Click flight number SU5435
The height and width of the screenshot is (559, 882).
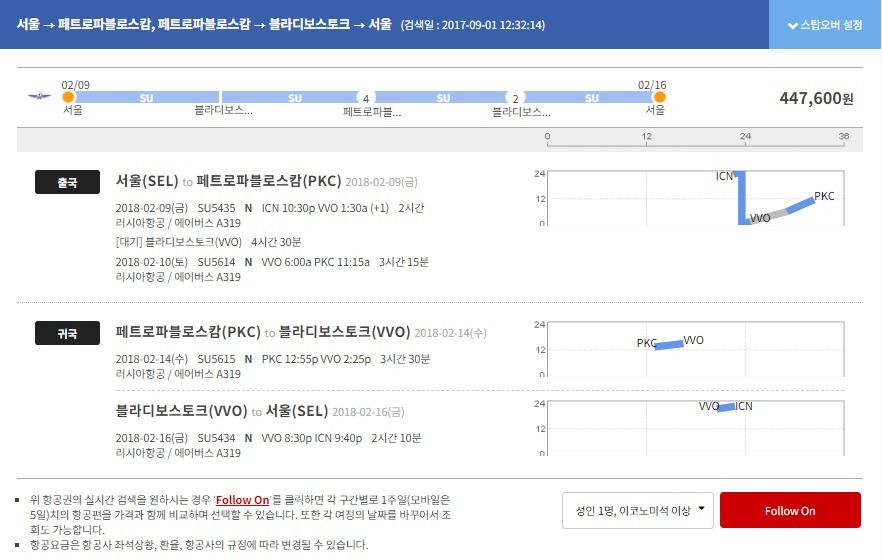coord(216,208)
